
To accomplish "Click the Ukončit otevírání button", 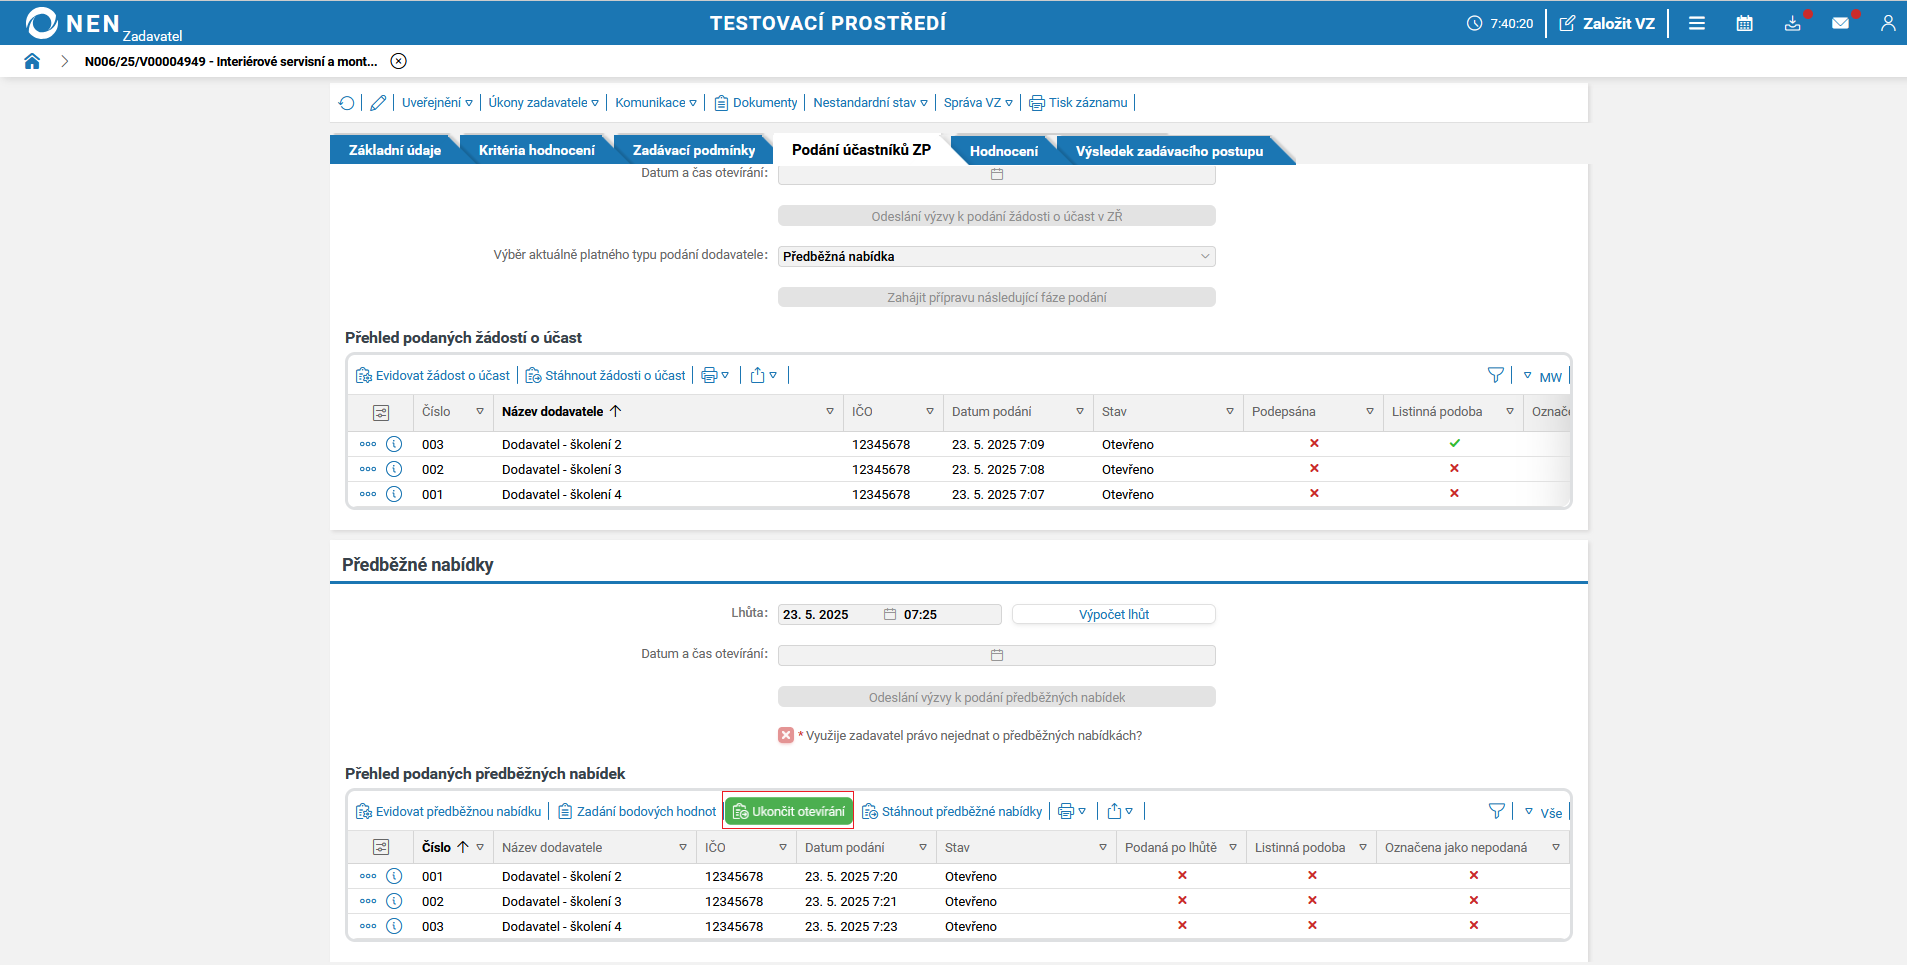I will click(x=788, y=811).
